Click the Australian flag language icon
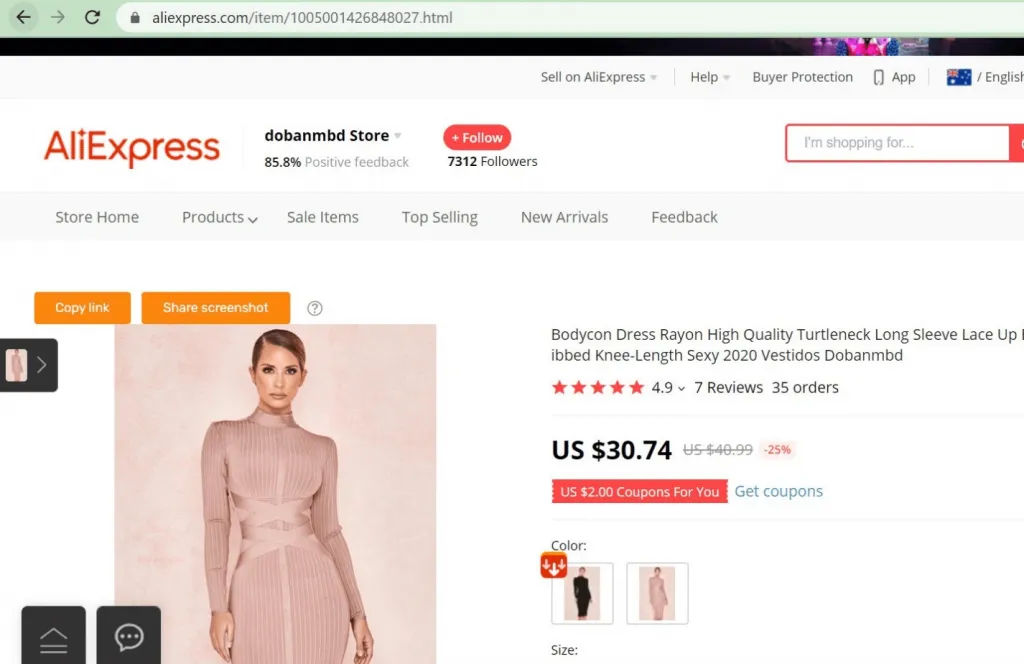Viewport: 1024px width, 664px height. click(x=959, y=77)
